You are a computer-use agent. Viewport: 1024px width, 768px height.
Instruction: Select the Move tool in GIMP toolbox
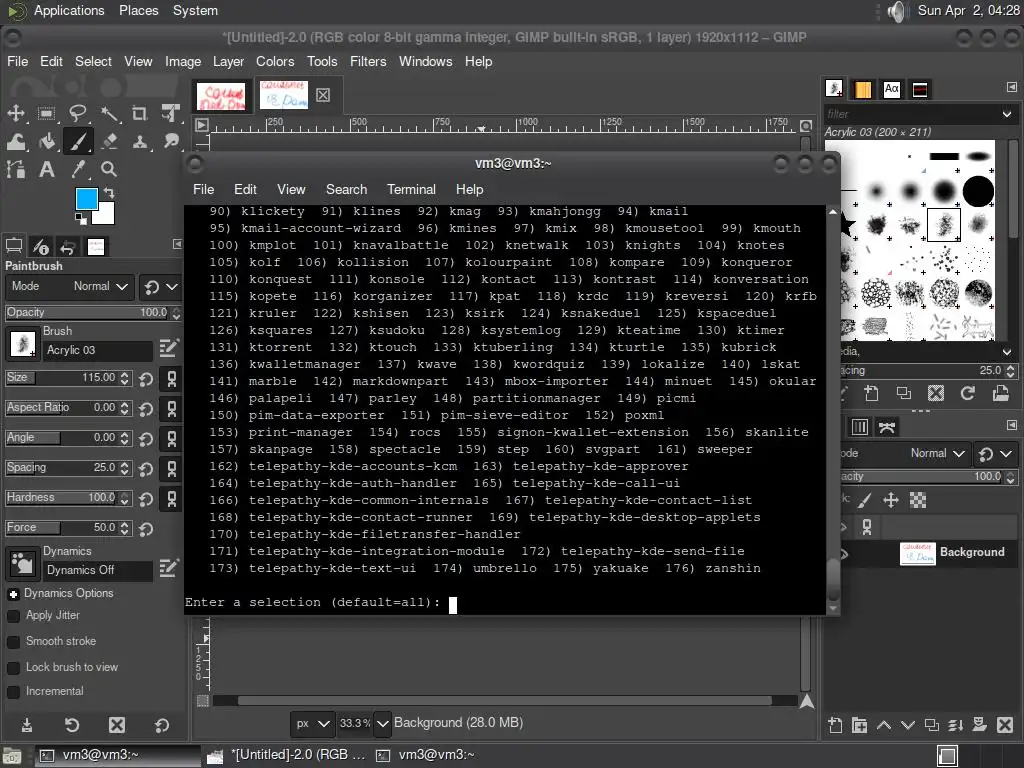16,113
